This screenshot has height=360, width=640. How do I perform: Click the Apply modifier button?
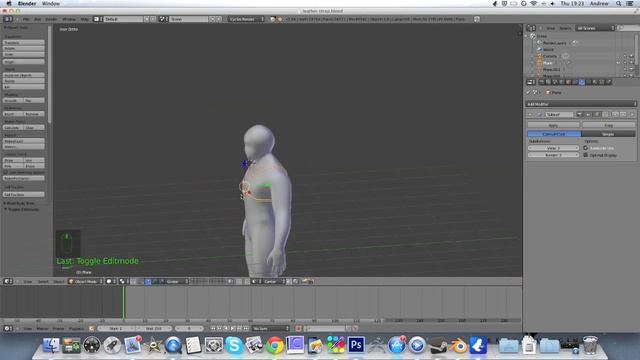(x=553, y=125)
